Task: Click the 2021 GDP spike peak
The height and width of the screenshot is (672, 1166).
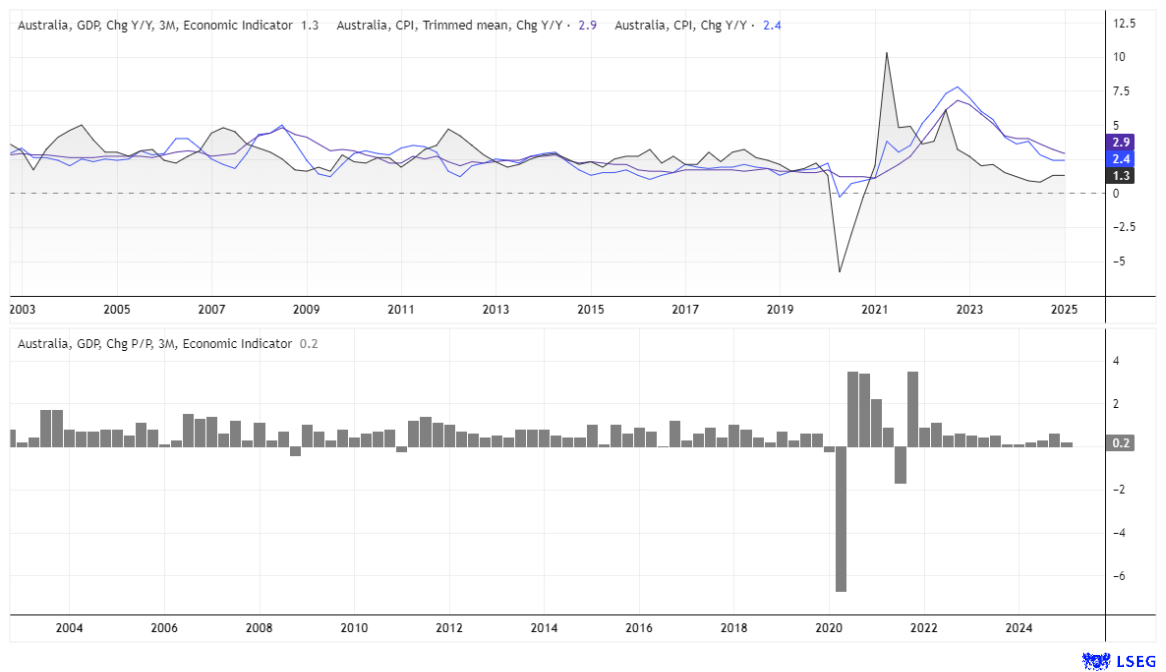Action: point(886,52)
